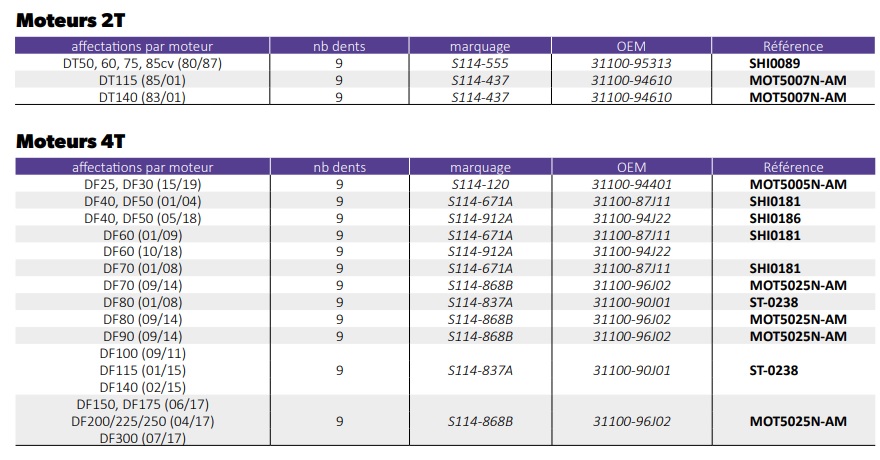Click the Moteurs 2T section heading
The height and width of the screenshot is (460, 880).
pos(70,20)
